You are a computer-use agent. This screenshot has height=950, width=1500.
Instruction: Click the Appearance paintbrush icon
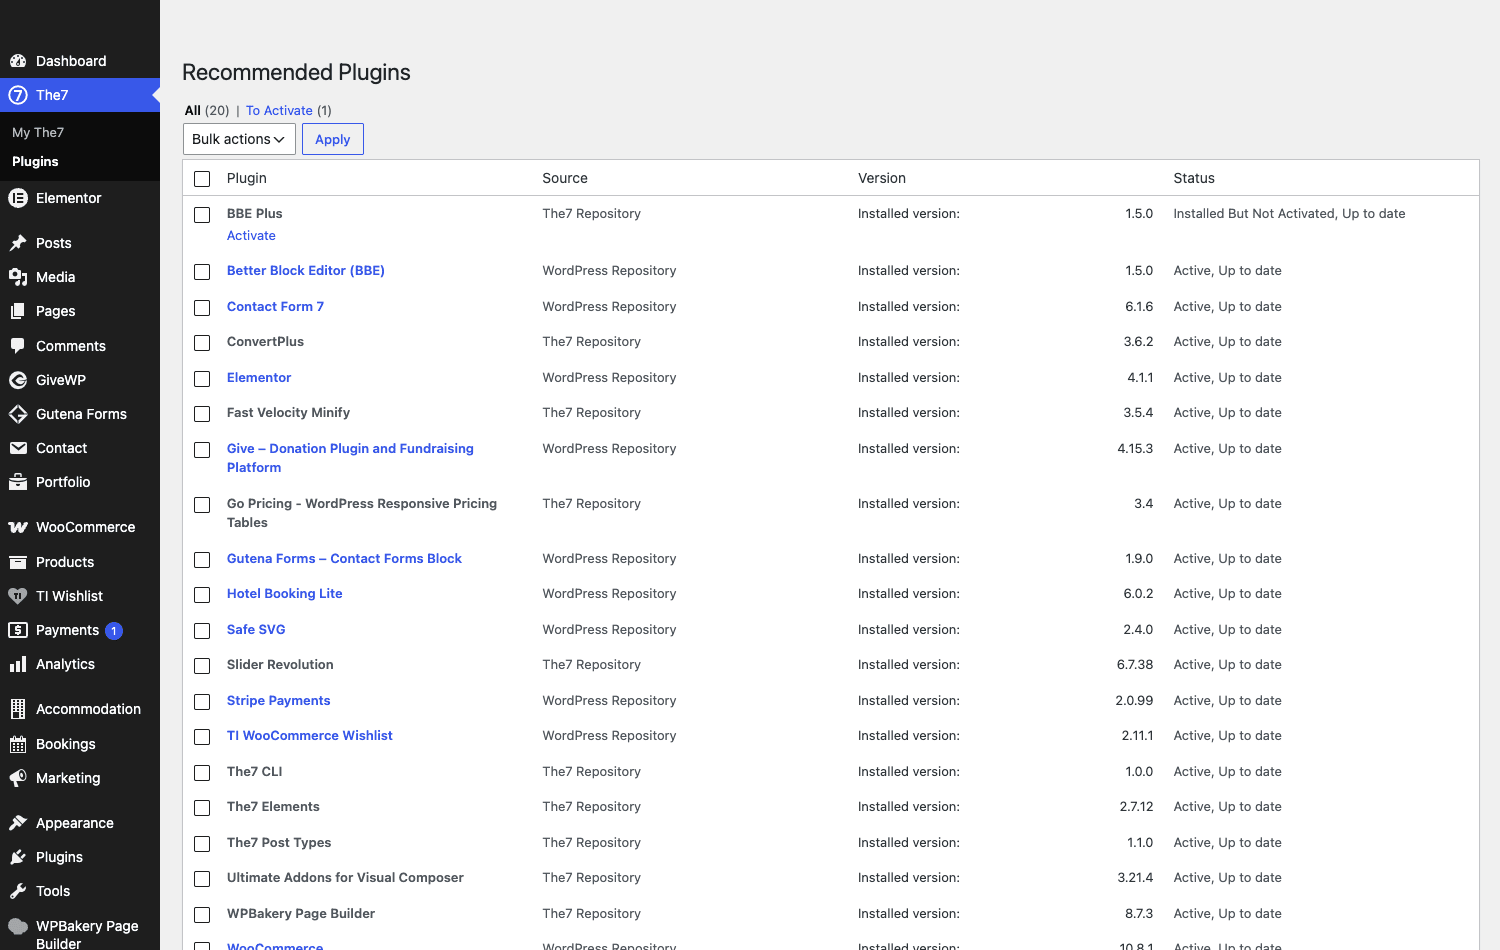point(18,823)
